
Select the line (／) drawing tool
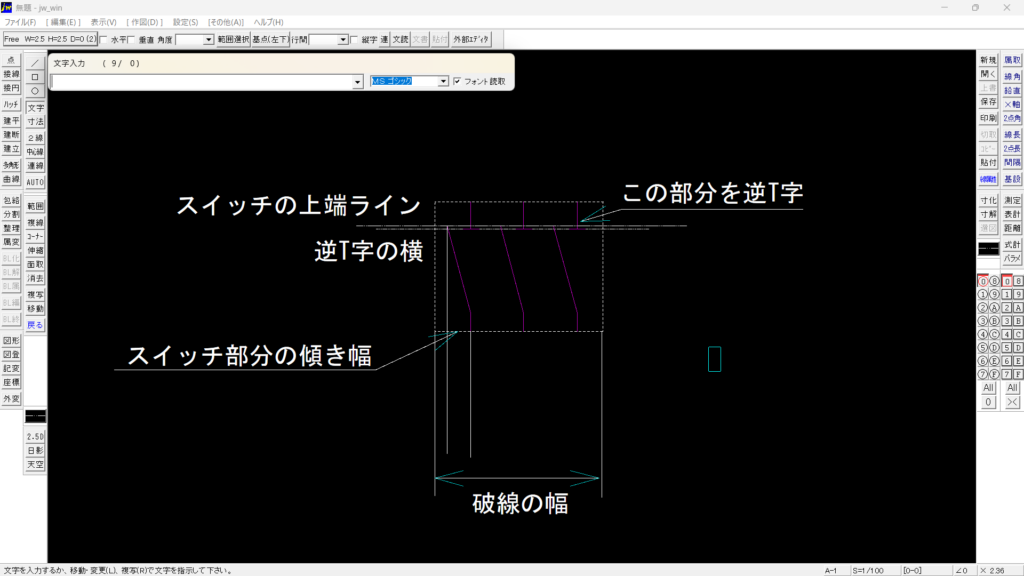click(35, 61)
